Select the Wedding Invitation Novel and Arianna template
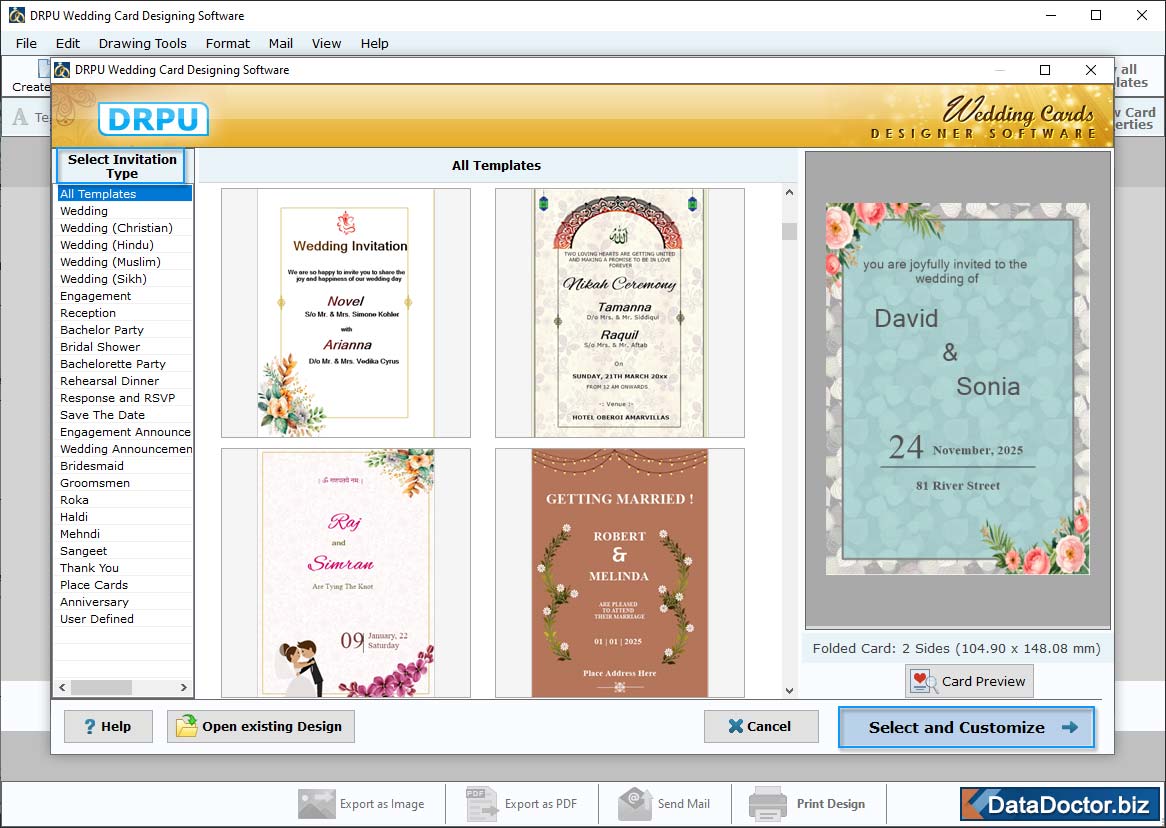The image size is (1166, 828). click(x=346, y=312)
